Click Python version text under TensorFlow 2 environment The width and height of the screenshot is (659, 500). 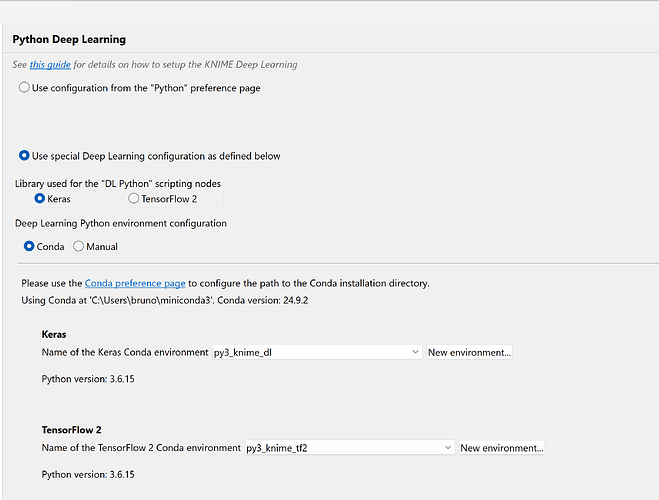click(x=88, y=474)
